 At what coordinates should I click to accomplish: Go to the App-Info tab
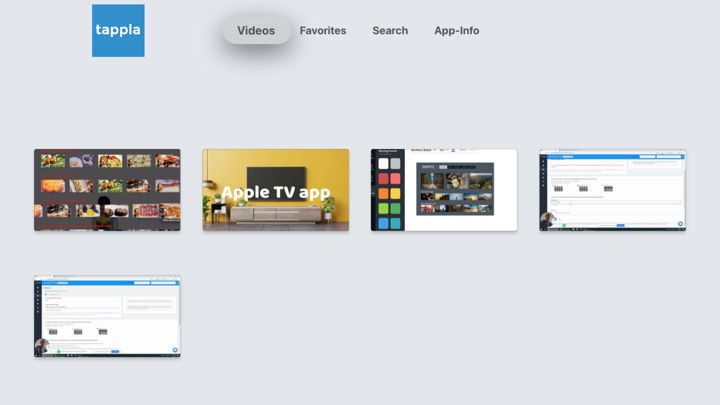coord(457,30)
